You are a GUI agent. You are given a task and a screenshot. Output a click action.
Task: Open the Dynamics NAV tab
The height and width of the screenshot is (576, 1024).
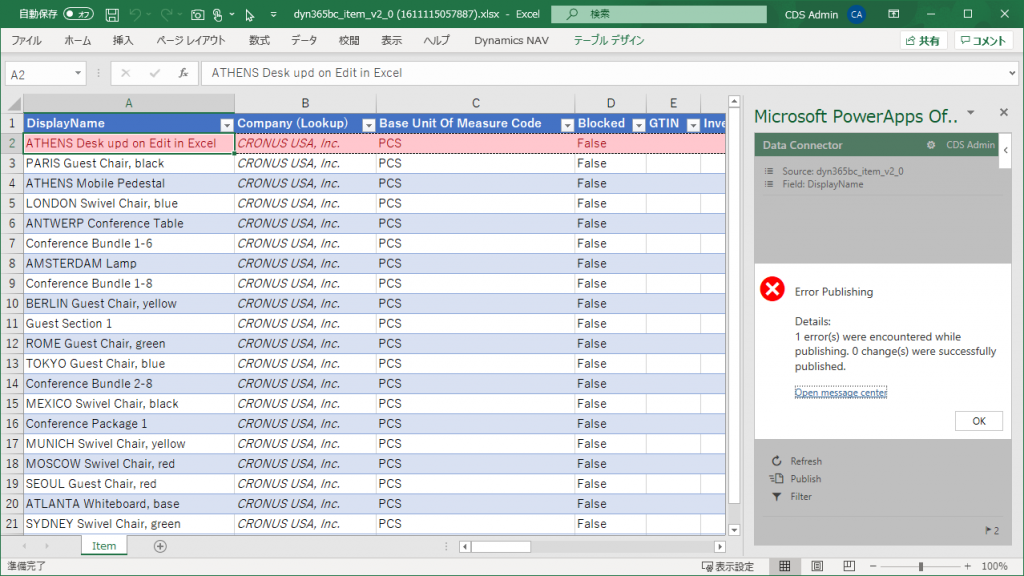511,40
